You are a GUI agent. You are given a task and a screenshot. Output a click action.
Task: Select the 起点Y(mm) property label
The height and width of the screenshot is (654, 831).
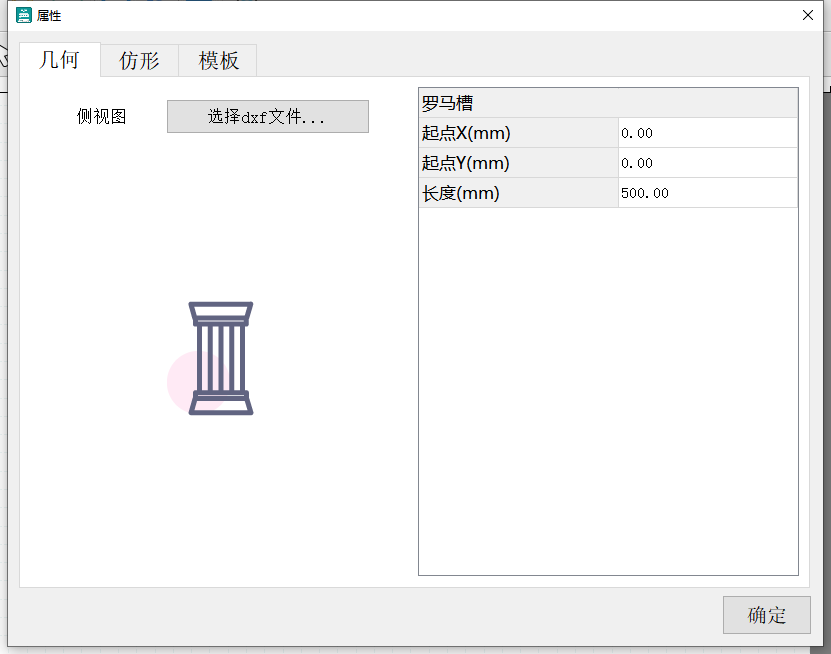pos(518,163)
